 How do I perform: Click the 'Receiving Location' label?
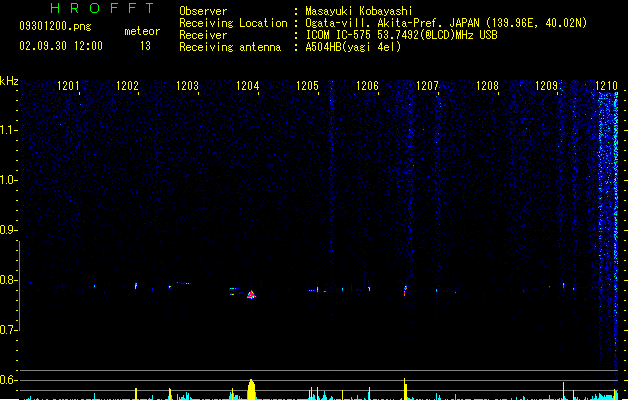tap(233, 23)
